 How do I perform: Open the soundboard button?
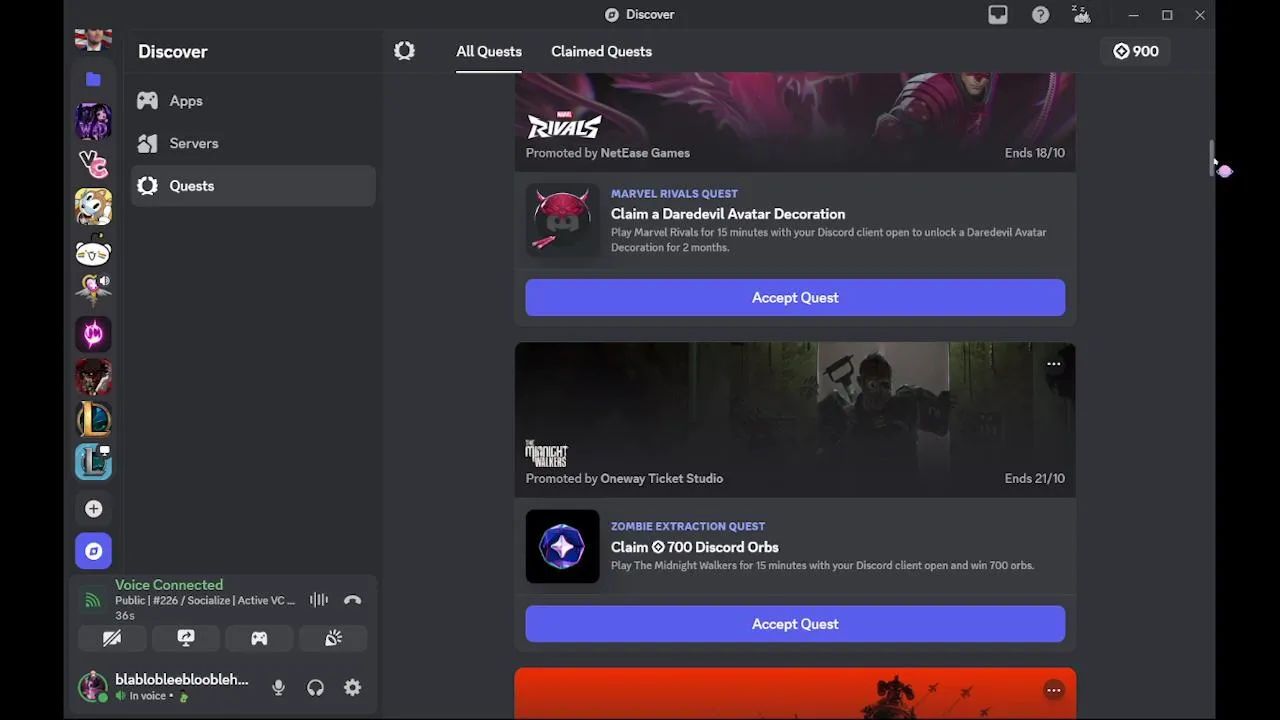(x=333, y=638)
